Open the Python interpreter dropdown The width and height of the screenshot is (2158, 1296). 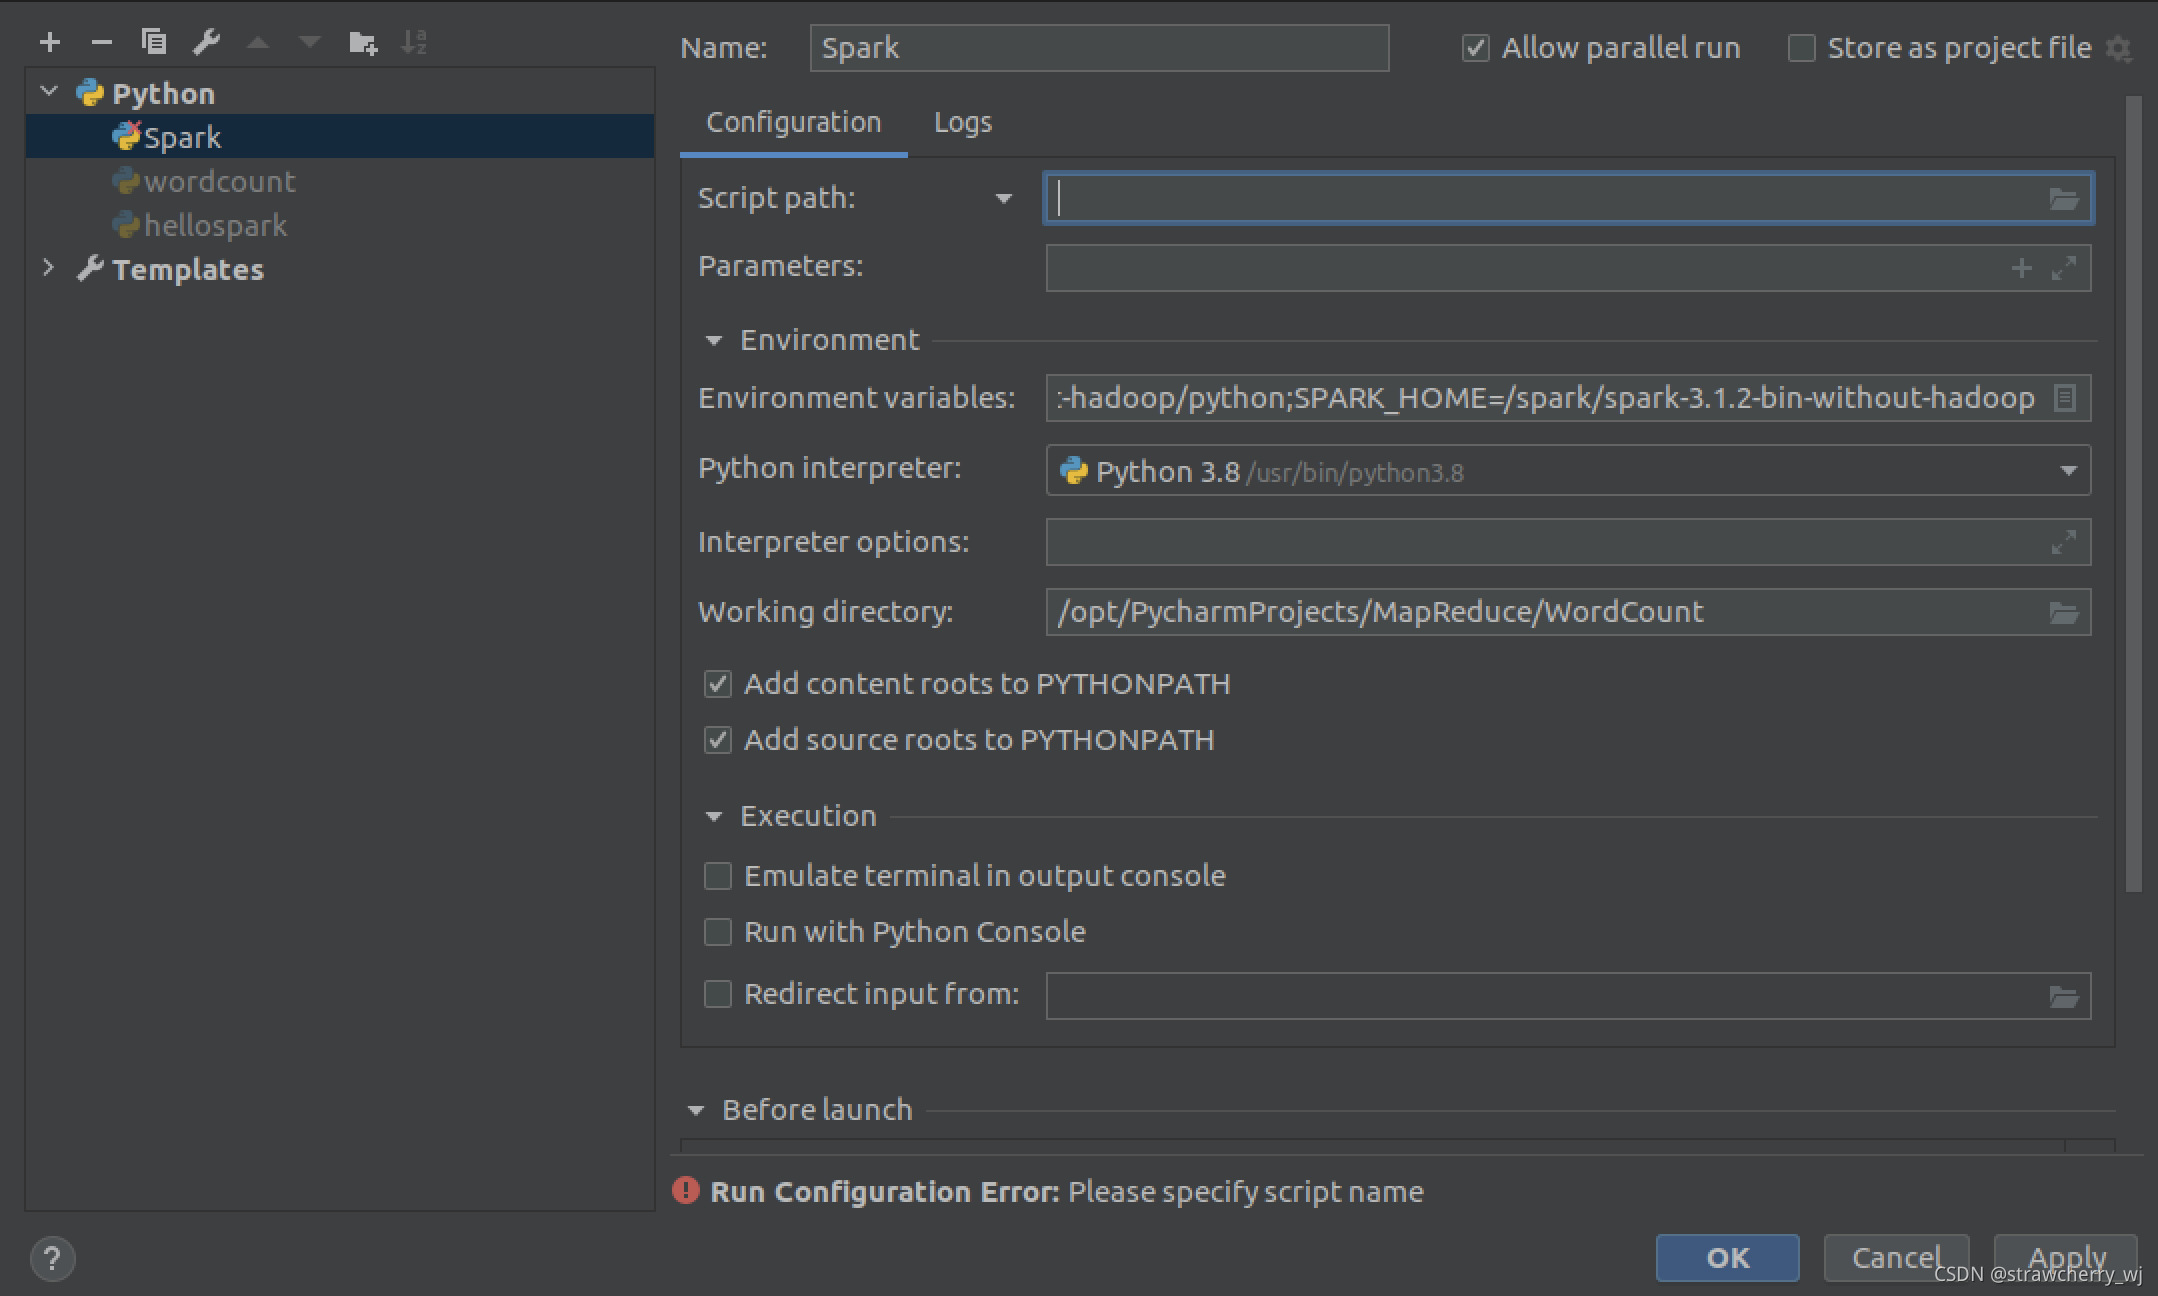pyautogui.click(x=2068, y=471)
